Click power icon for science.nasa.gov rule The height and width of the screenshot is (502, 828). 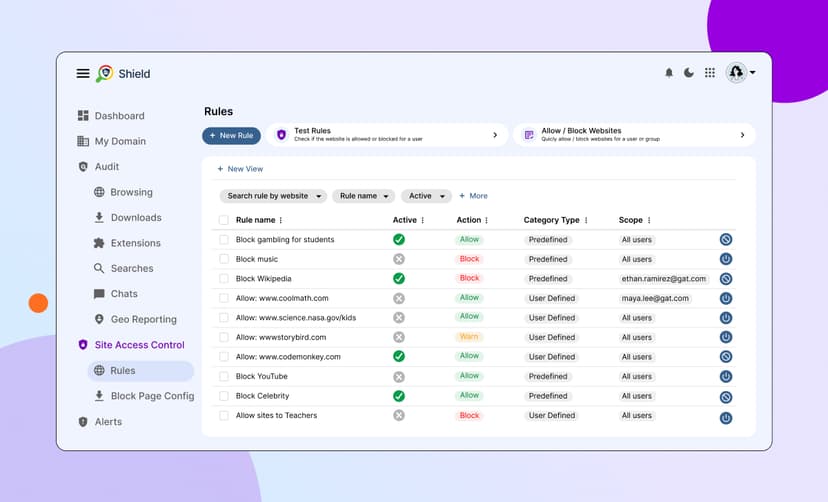coord(726,318)
